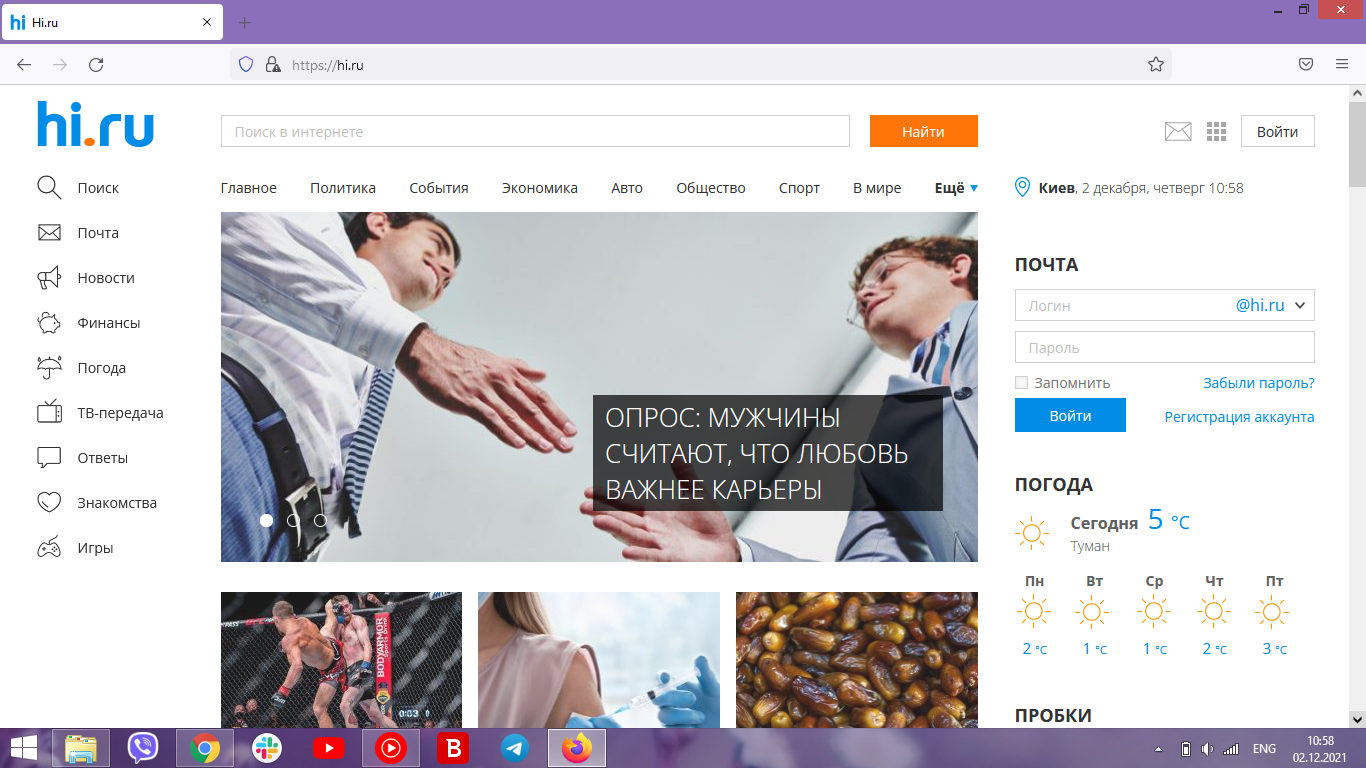This screenshot has width=1366, height=768.
Task: Open the services grid icon in header
Action: [x=1216, y=131]
